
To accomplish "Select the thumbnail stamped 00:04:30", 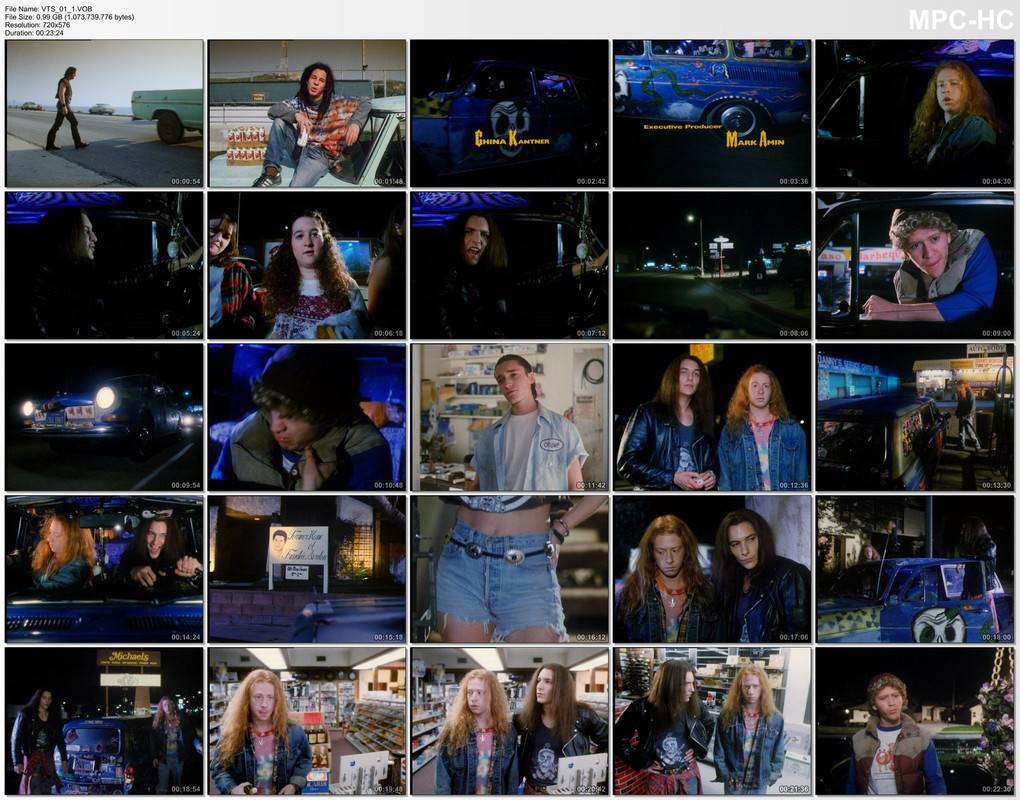I will coord(915,114).
